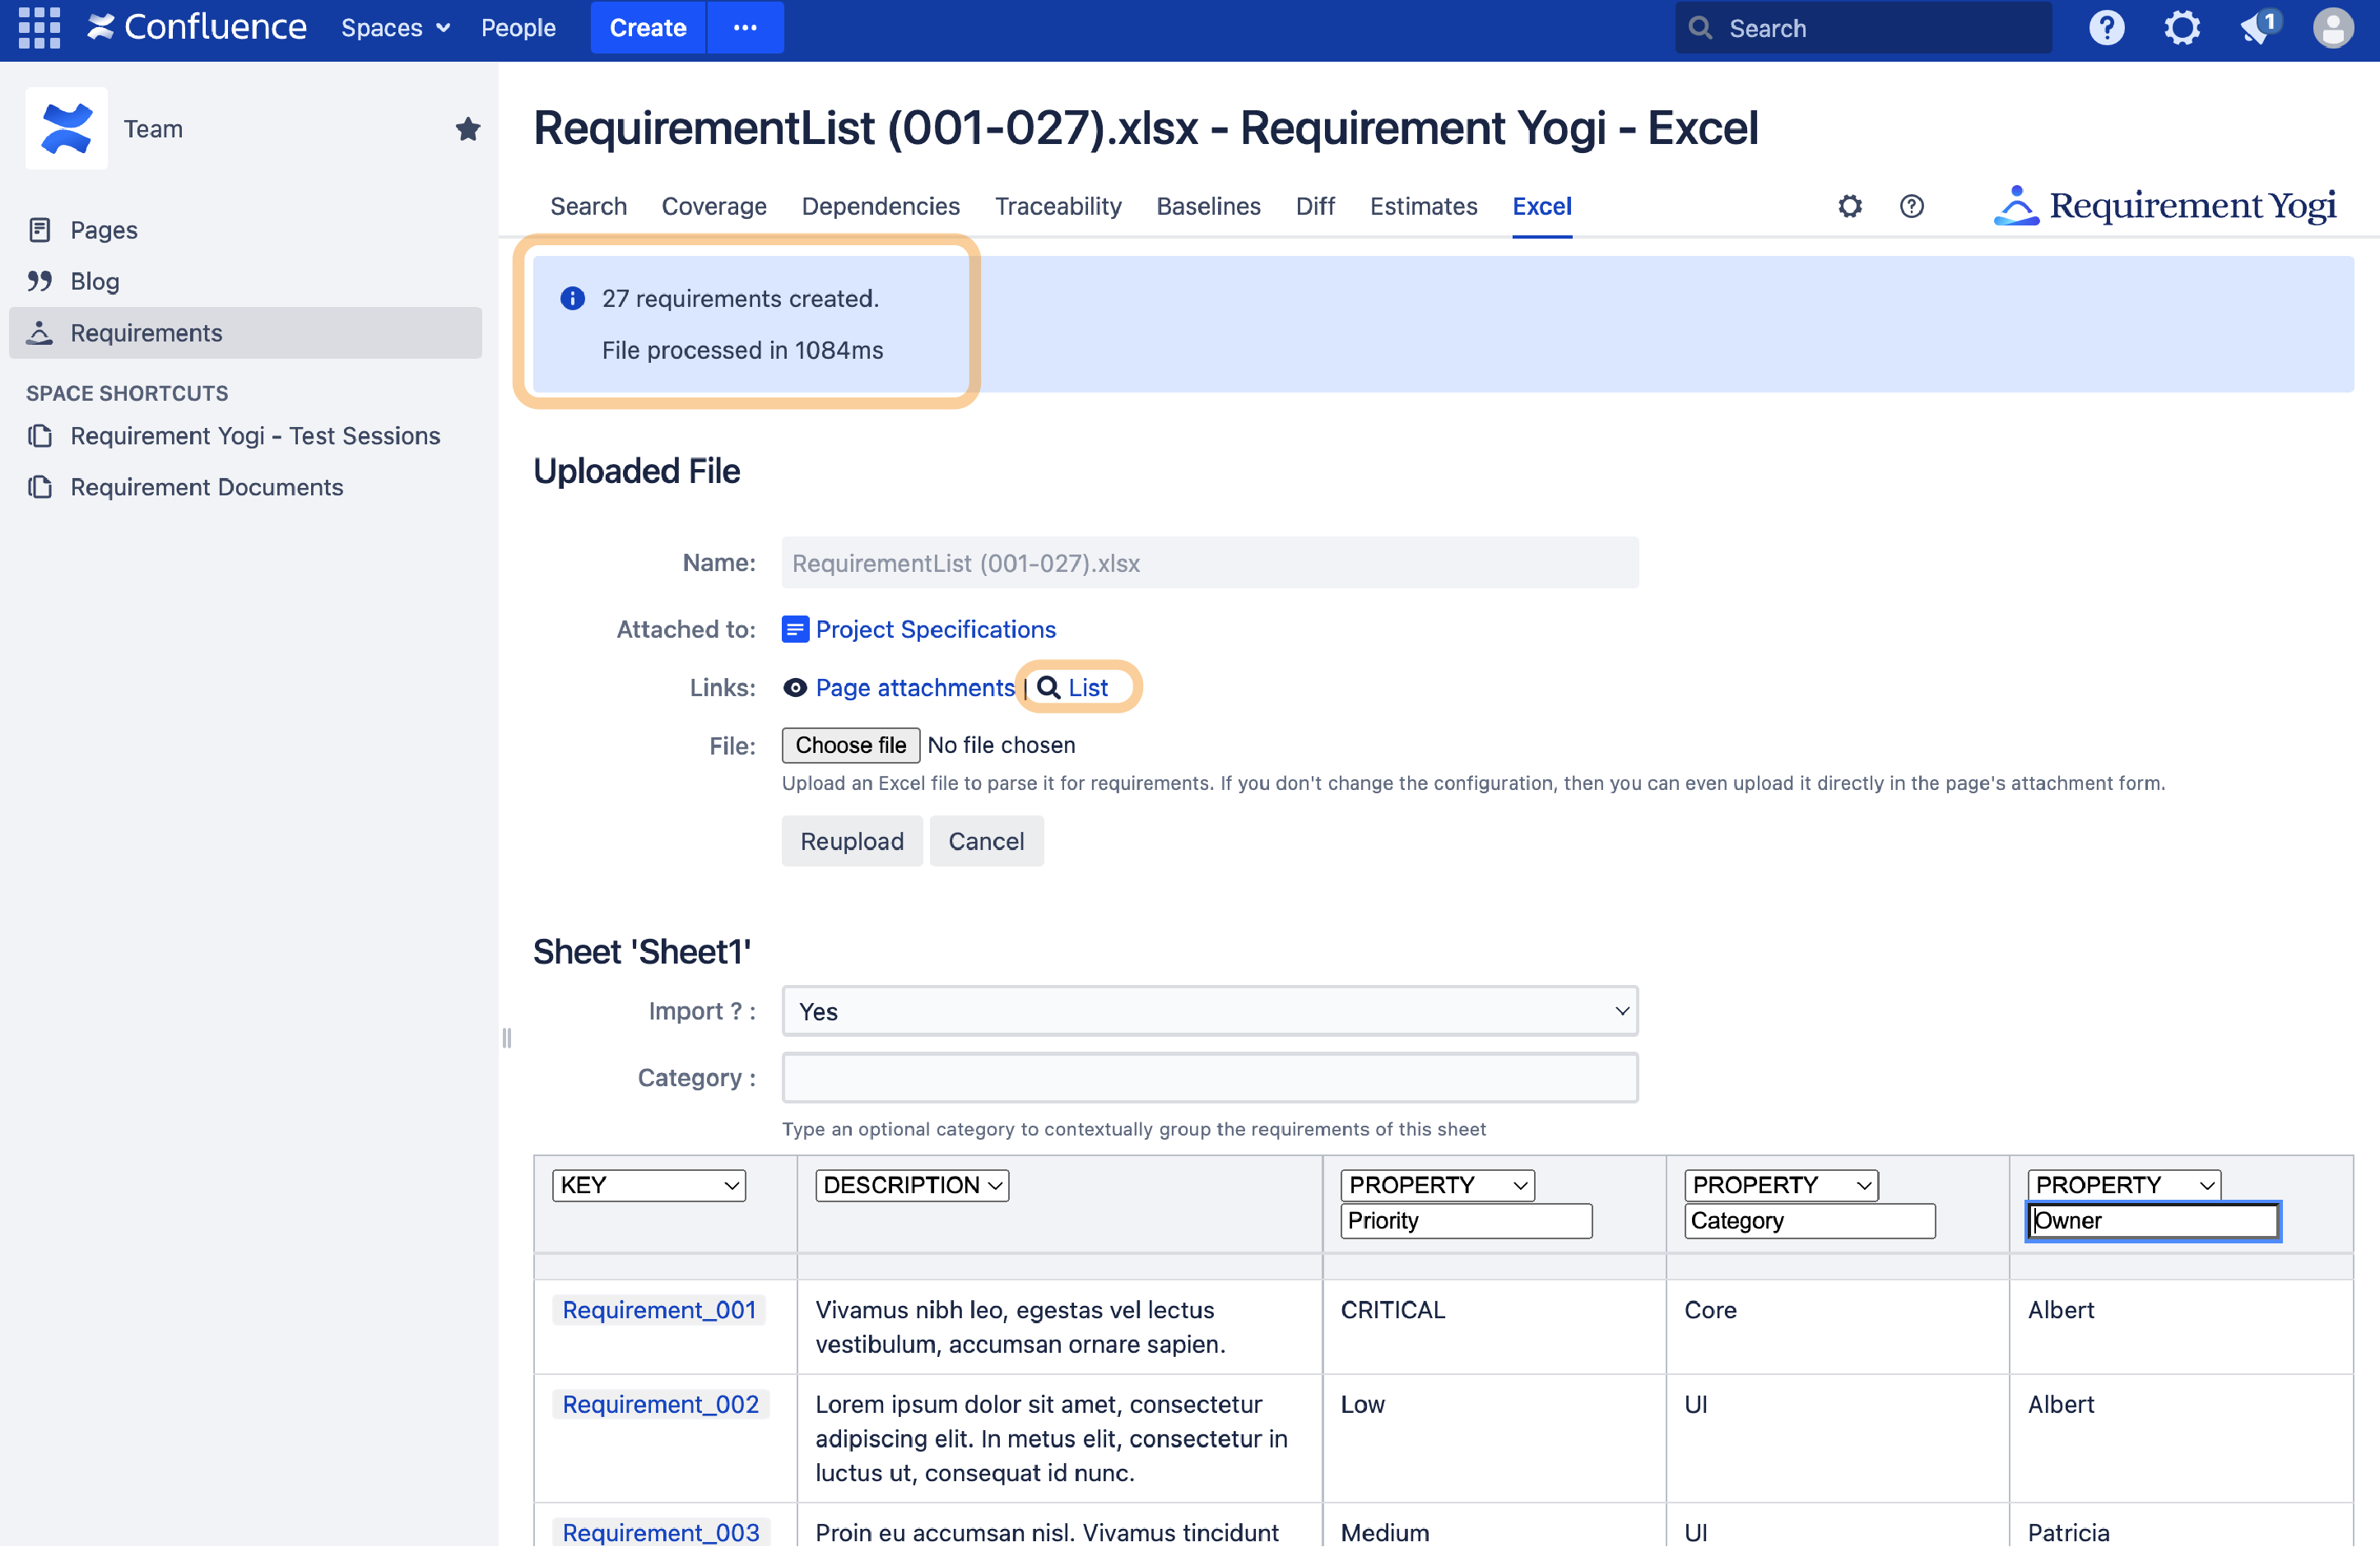The width and height of the screenshot is (2380, 1547).
Task: Click the Reupload button
Action: 851,841
